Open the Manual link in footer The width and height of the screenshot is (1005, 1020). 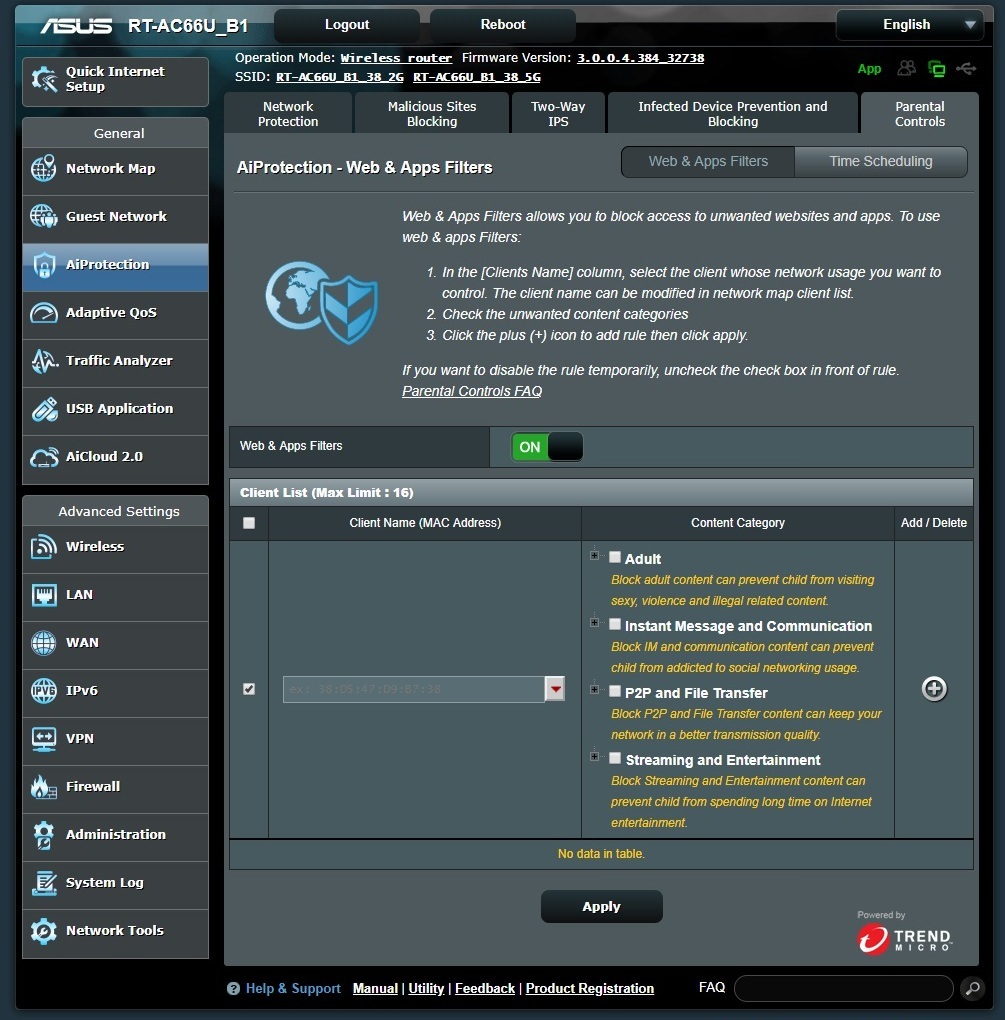(375, 989)
